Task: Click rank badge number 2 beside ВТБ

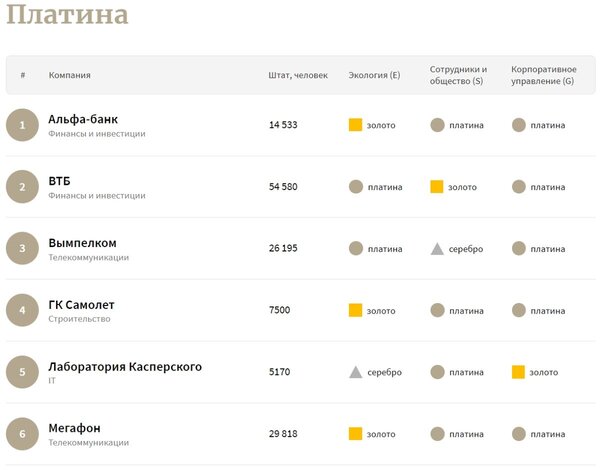Action: tap(22, 187)
